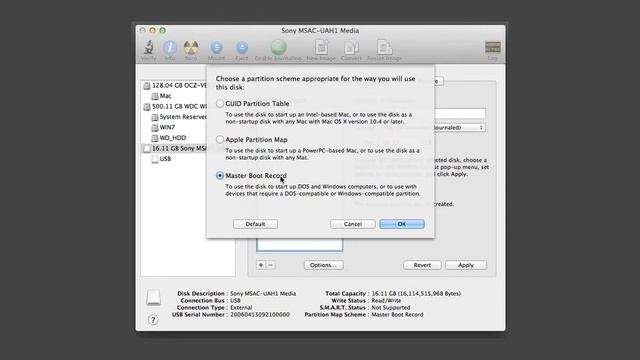Image resolution: width=640 pixels, height=360 pixels.
Task: Click the 'External' connection type value
Action: pyautogui.click(x=241, y=308)
